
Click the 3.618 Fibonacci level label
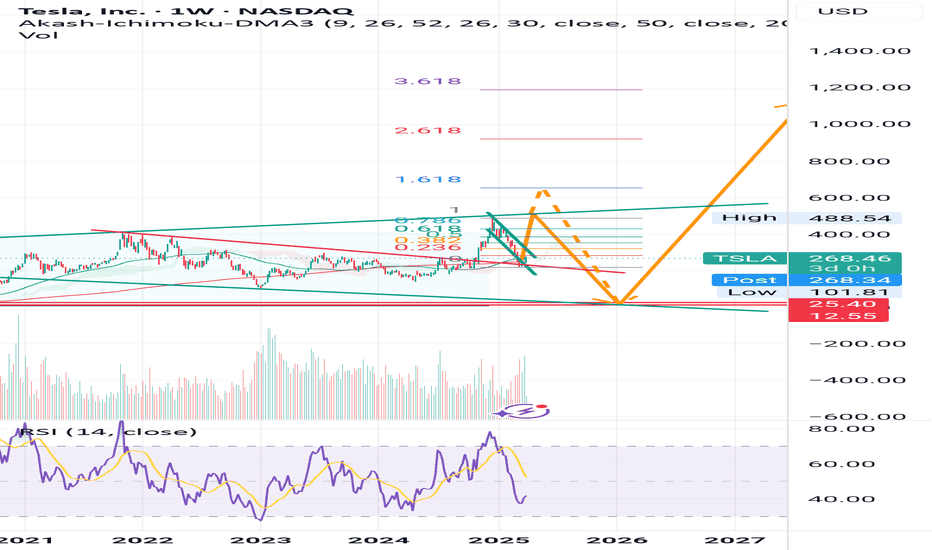click(x=428, y=81)
